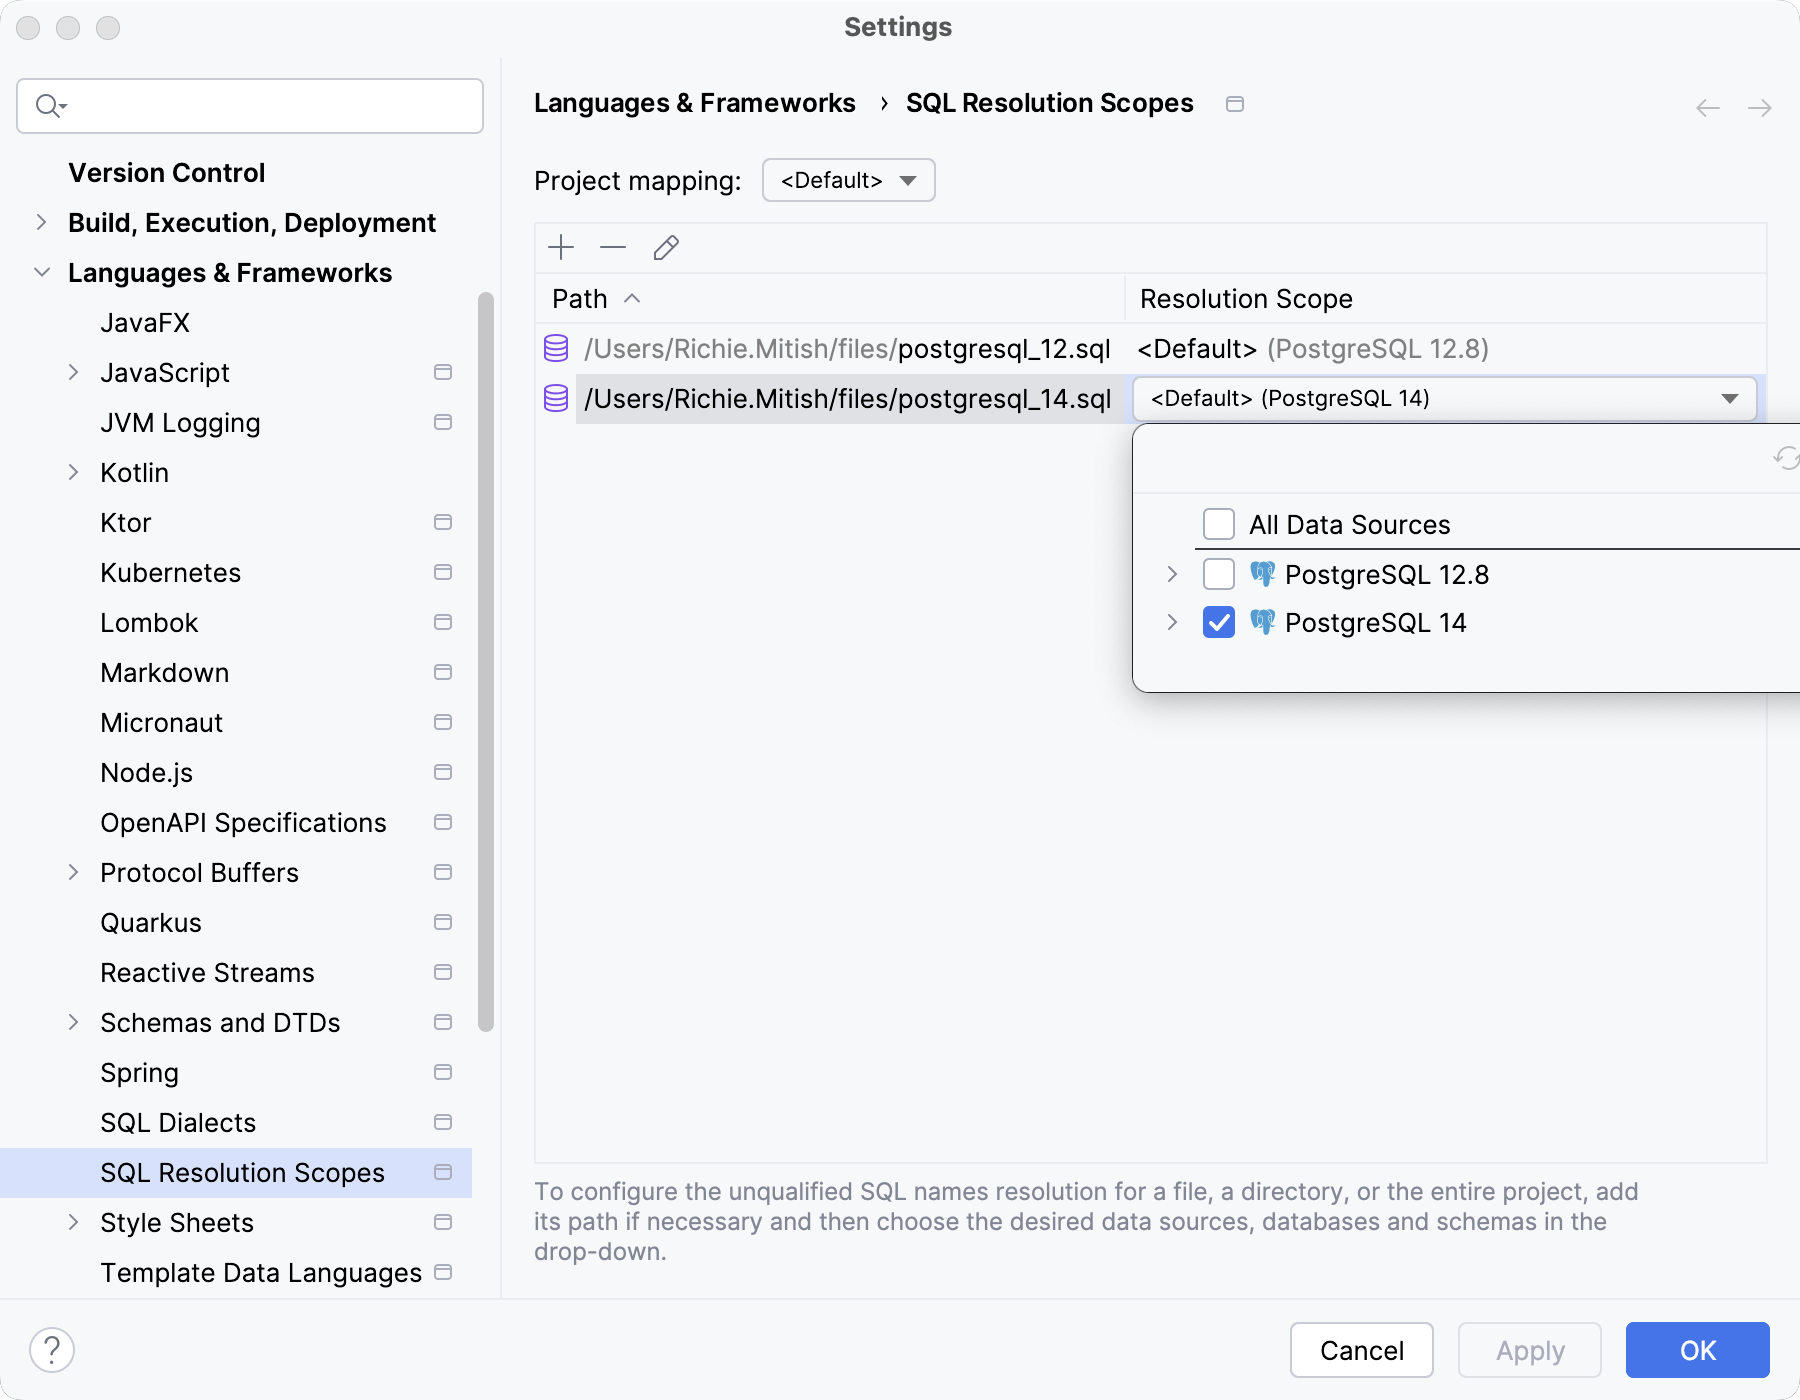Open the Project mapping dropdown

pos(848,180)
